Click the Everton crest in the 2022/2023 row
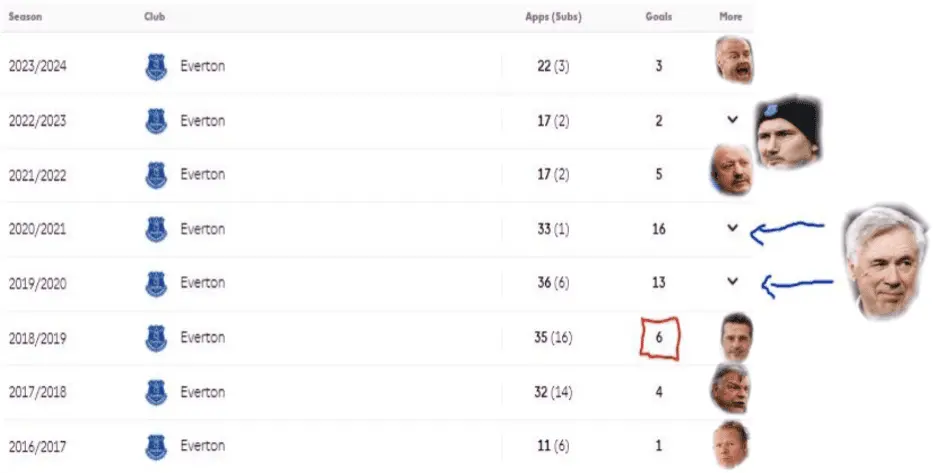 coord(156,121)
